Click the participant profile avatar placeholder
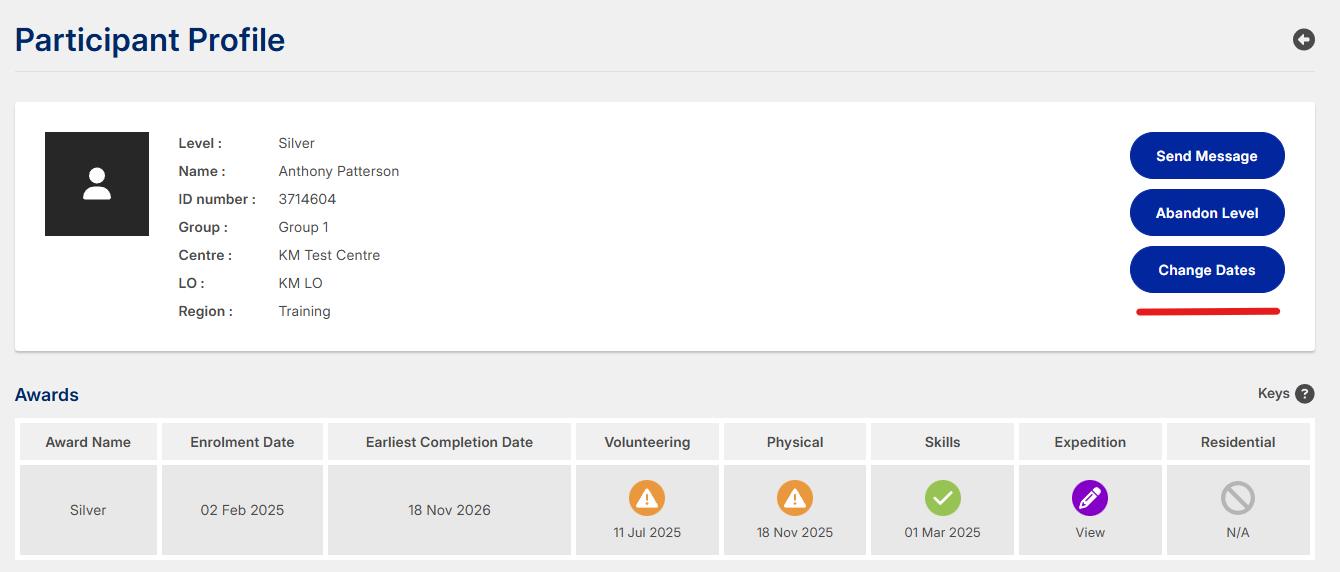The height and width of the screenshot is (572, 1340). (97, 184)
